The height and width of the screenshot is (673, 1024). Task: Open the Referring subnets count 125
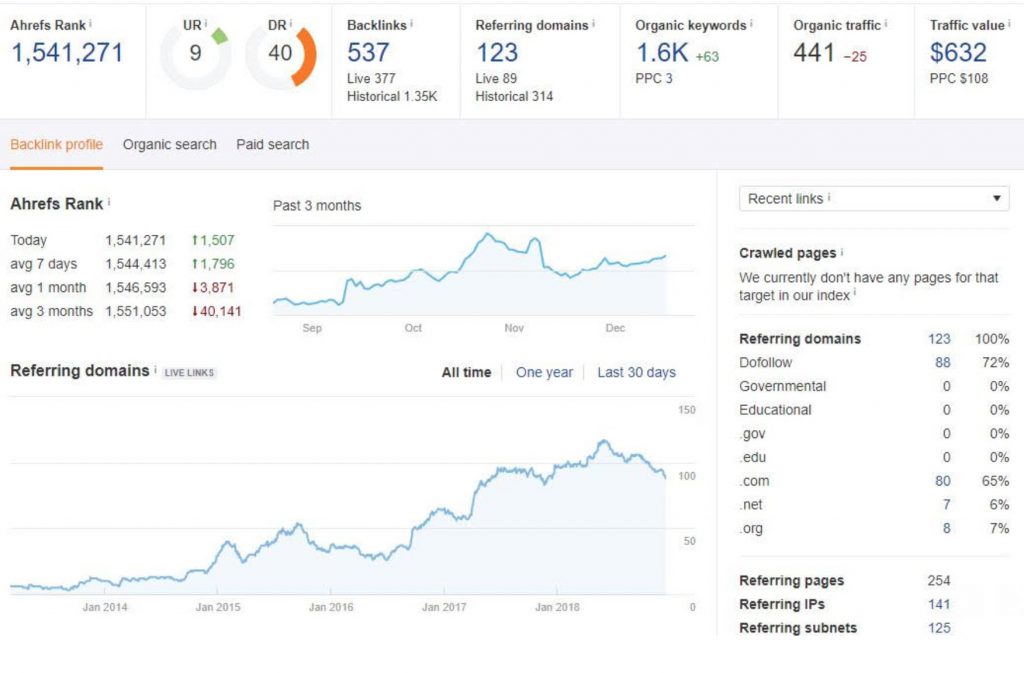point(939,628)
